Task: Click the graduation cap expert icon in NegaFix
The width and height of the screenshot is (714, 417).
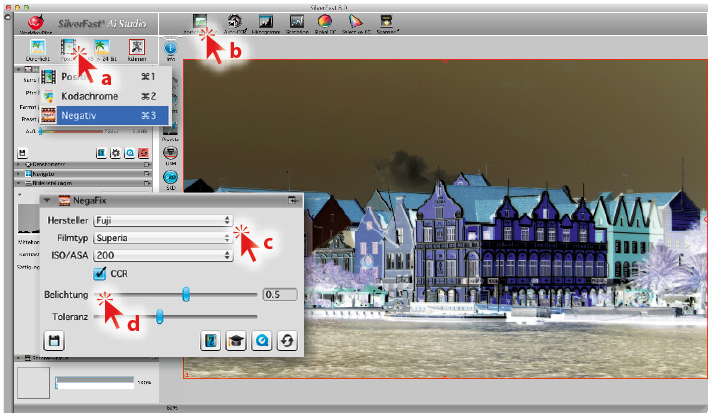Action: [x=237, y=342]
